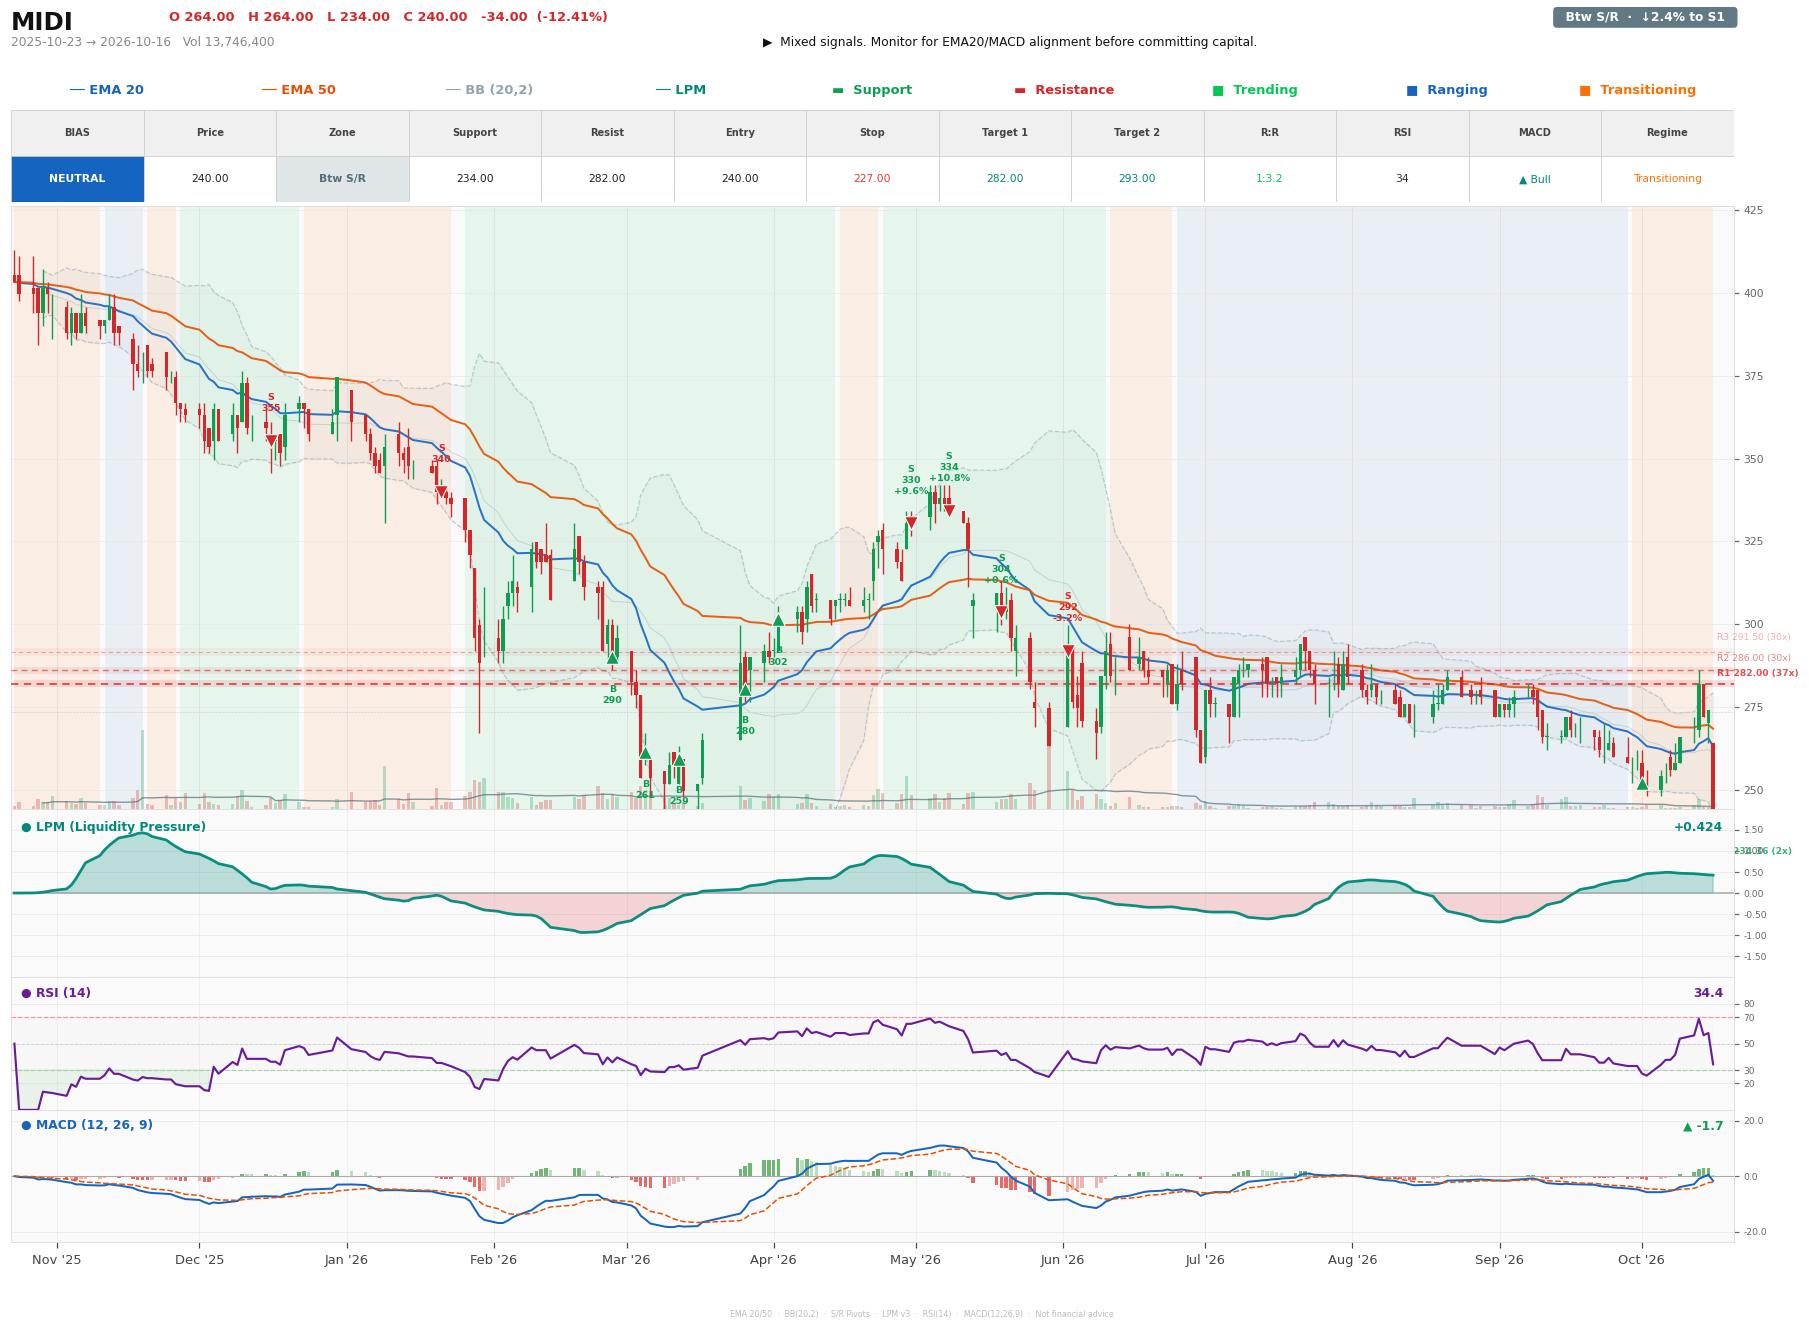The width and height of the screenshot is (1809, 1330).
Task: Select the S 292 -3.2% sell marker
Action: point(1068,651)
